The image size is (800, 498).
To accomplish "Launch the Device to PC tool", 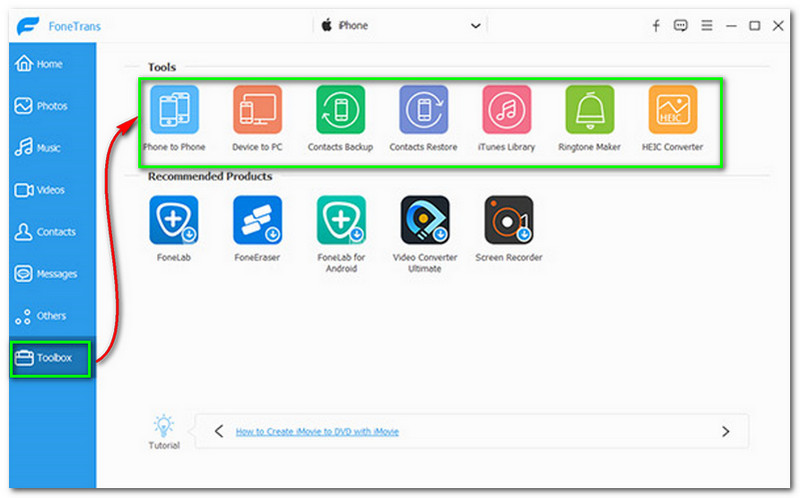I will pyautogui.click(x=257, y=111).
